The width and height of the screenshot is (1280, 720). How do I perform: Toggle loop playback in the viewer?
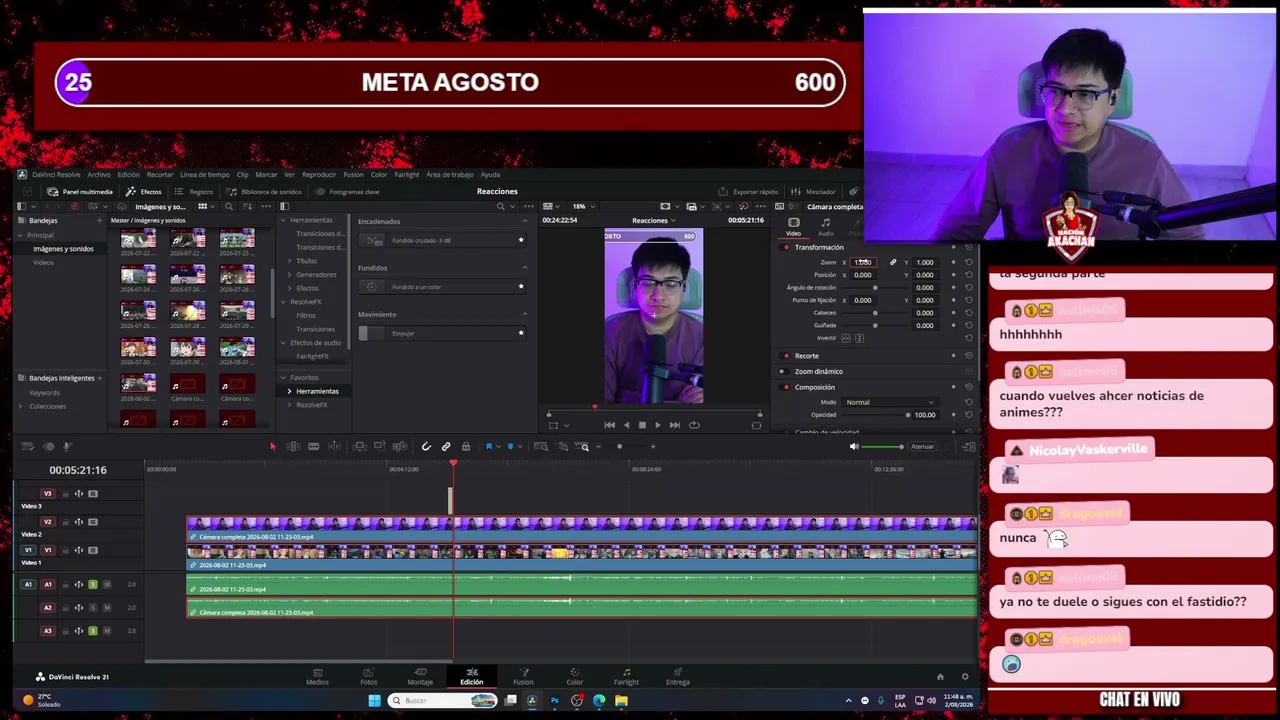(694, 425)
